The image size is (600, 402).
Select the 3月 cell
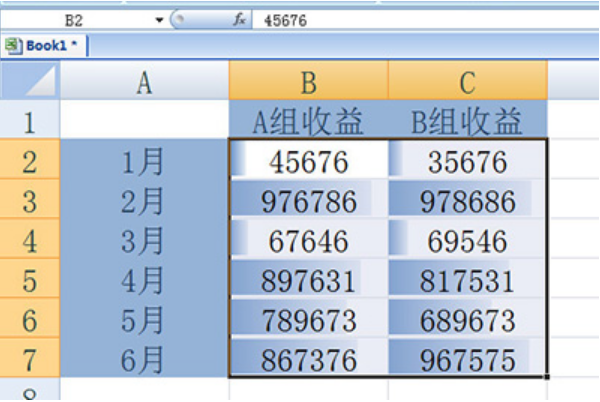[x=144, y=239]
